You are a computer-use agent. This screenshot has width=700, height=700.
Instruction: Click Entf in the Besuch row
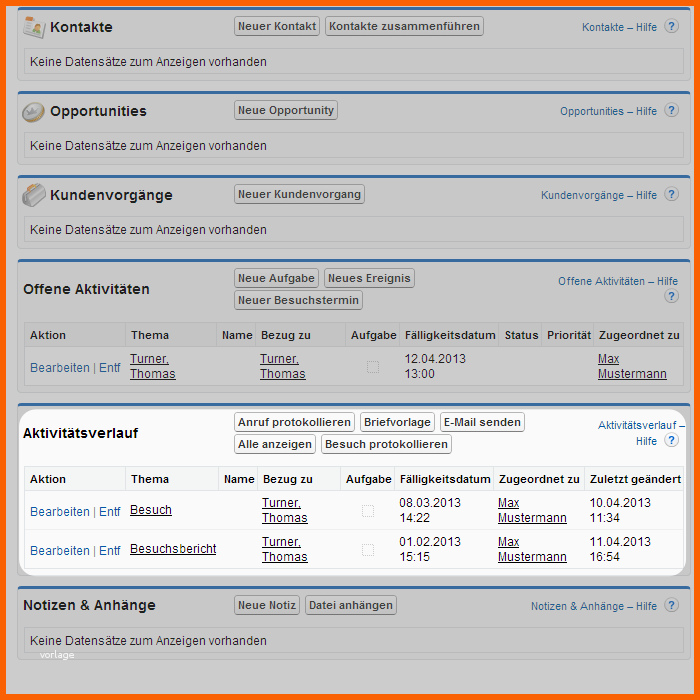coord(109,512)
